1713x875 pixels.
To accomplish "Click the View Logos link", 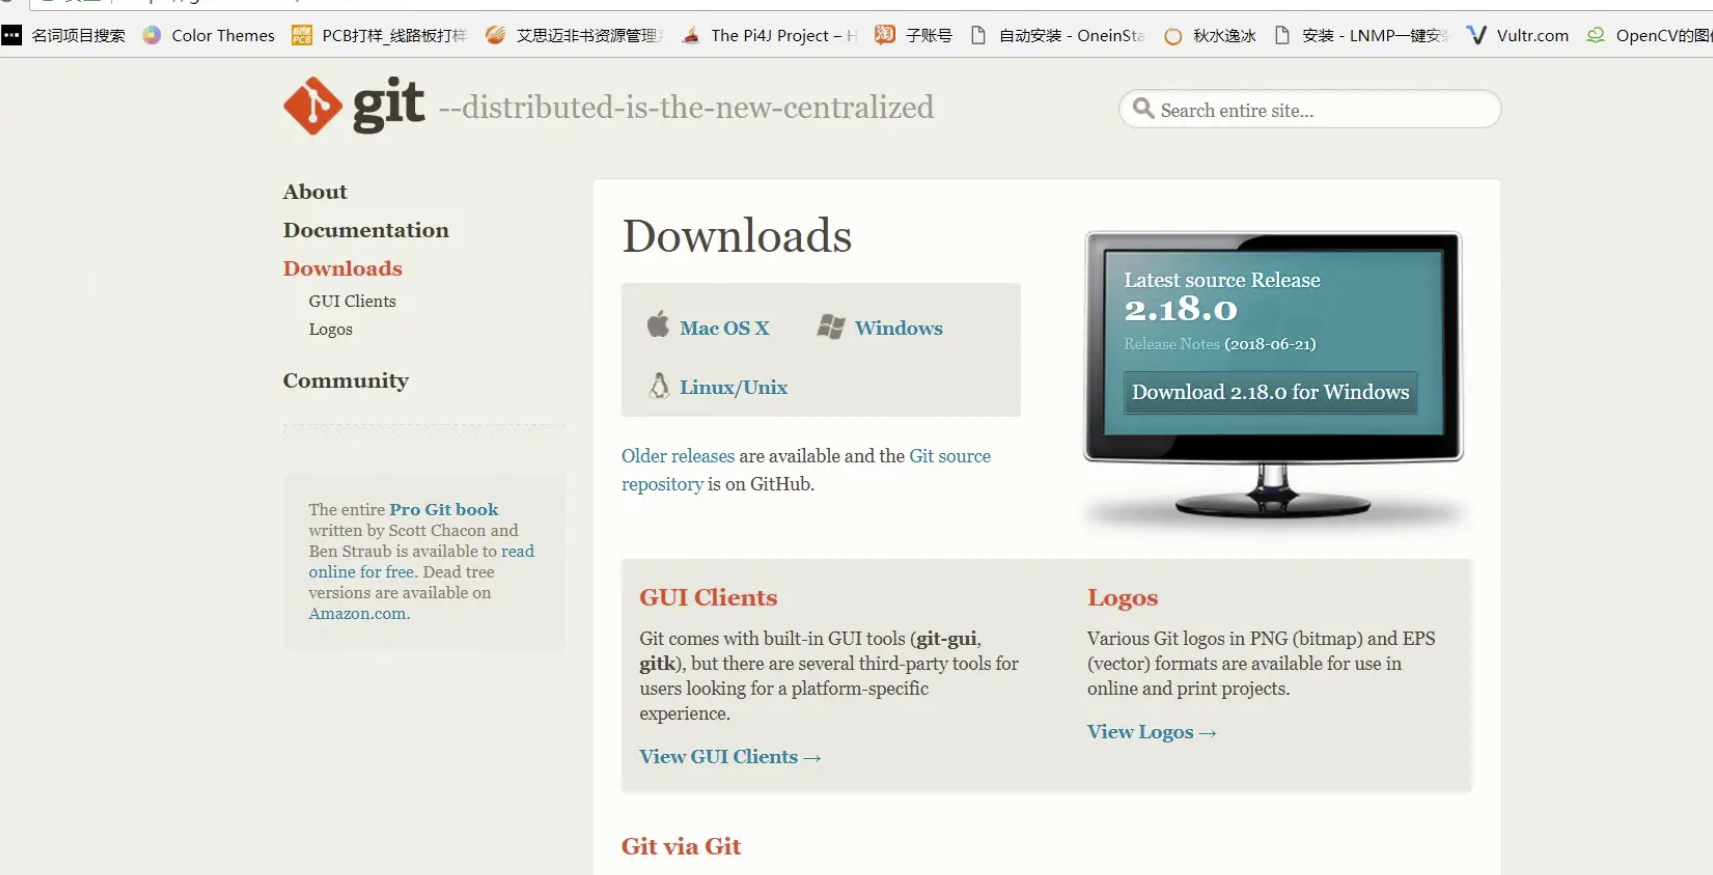I will tap(1152, 732).
